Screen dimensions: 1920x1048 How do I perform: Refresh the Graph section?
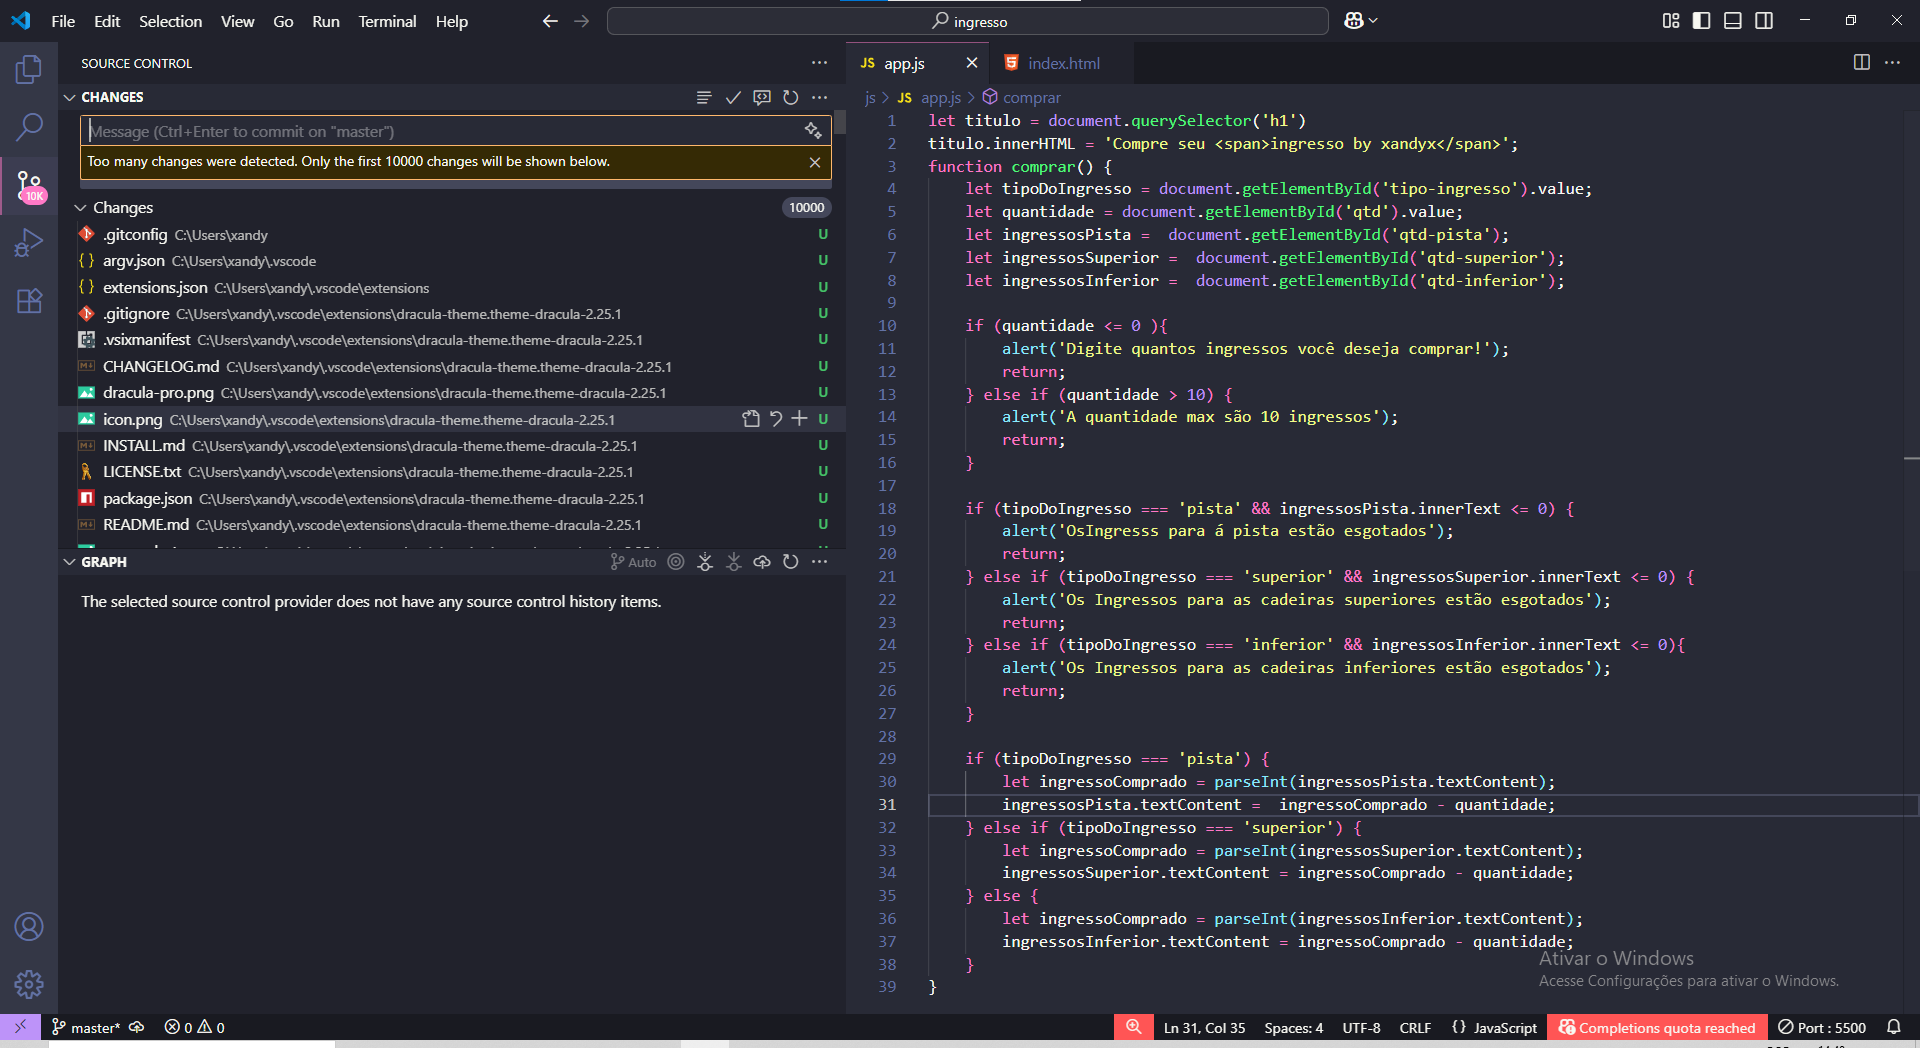click(791, 562)
